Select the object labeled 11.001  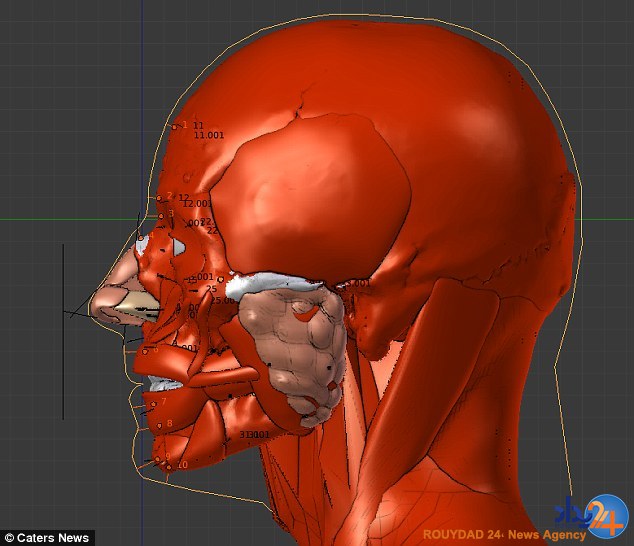click(x=209, y=135)
